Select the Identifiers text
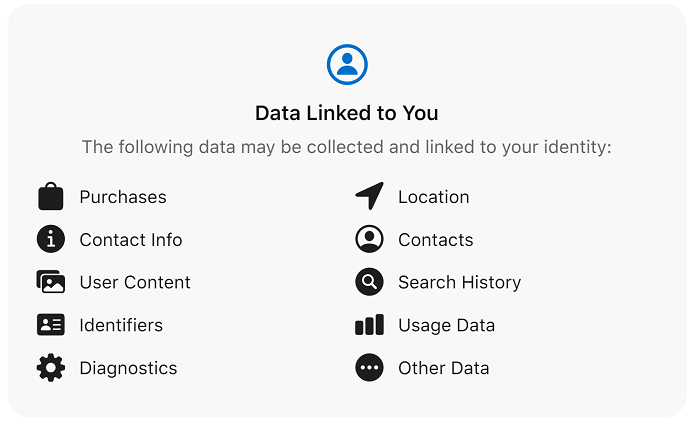 click(121, 325)
